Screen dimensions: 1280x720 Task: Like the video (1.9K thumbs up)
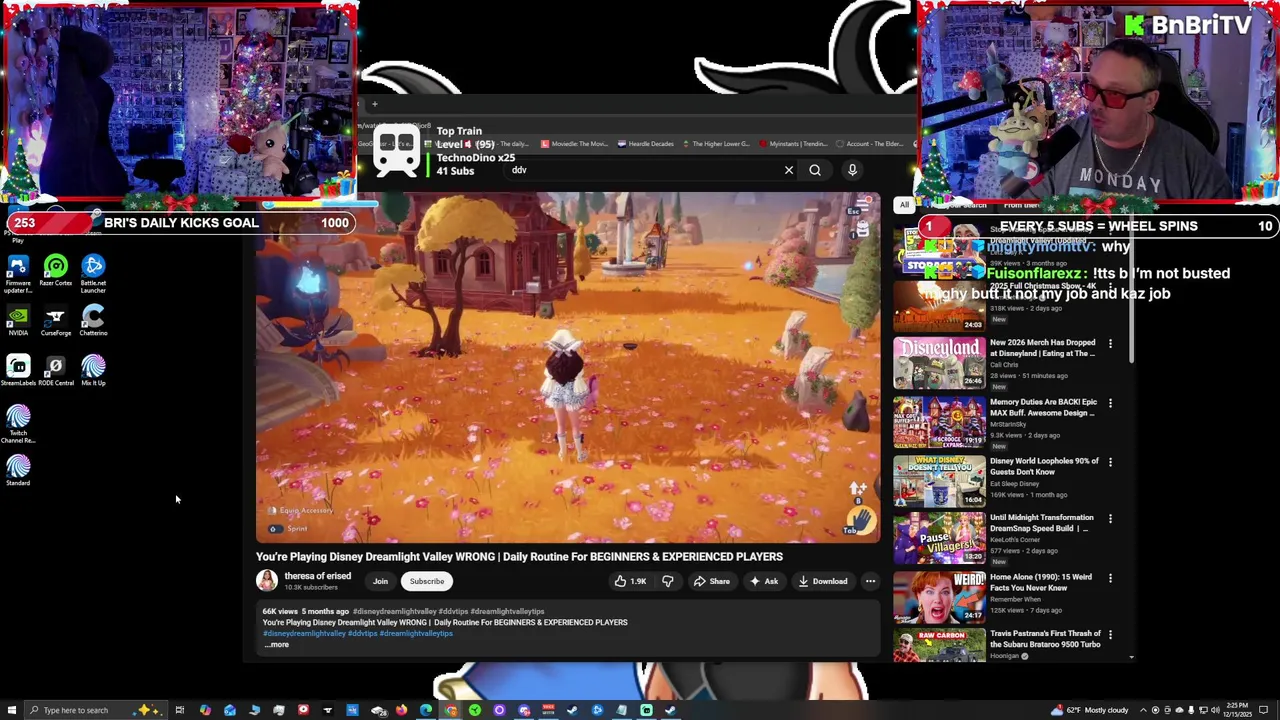coord(629,581)
